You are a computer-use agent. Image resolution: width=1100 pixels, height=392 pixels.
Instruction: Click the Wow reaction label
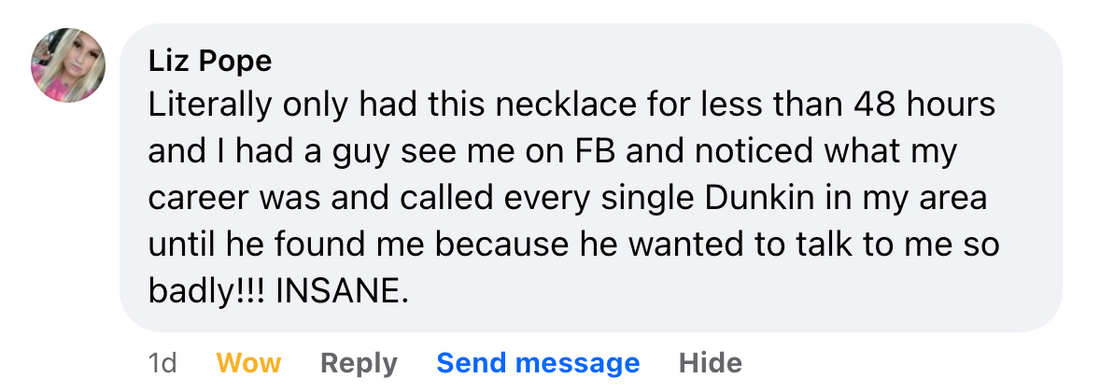pos(248,363)
